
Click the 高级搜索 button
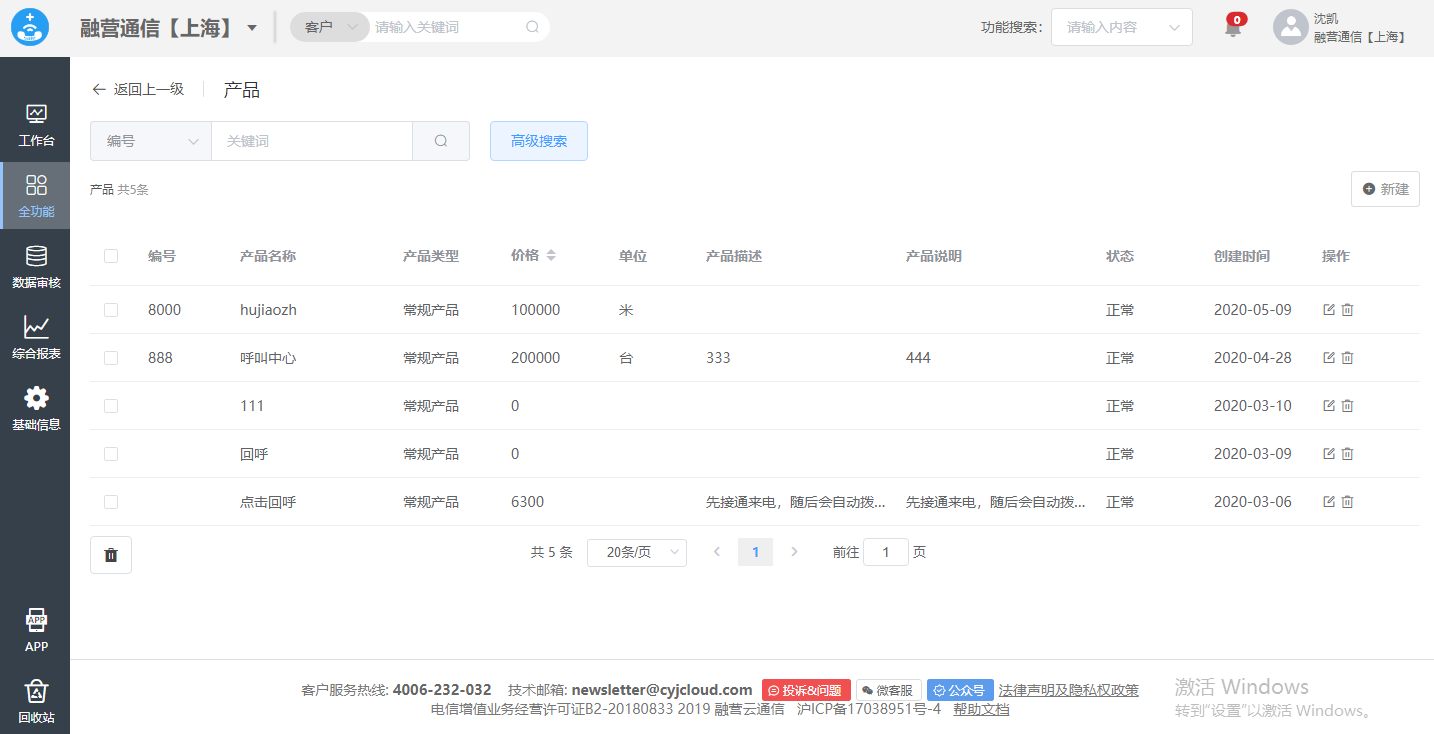pyautogui.click(x=539, y=141)
